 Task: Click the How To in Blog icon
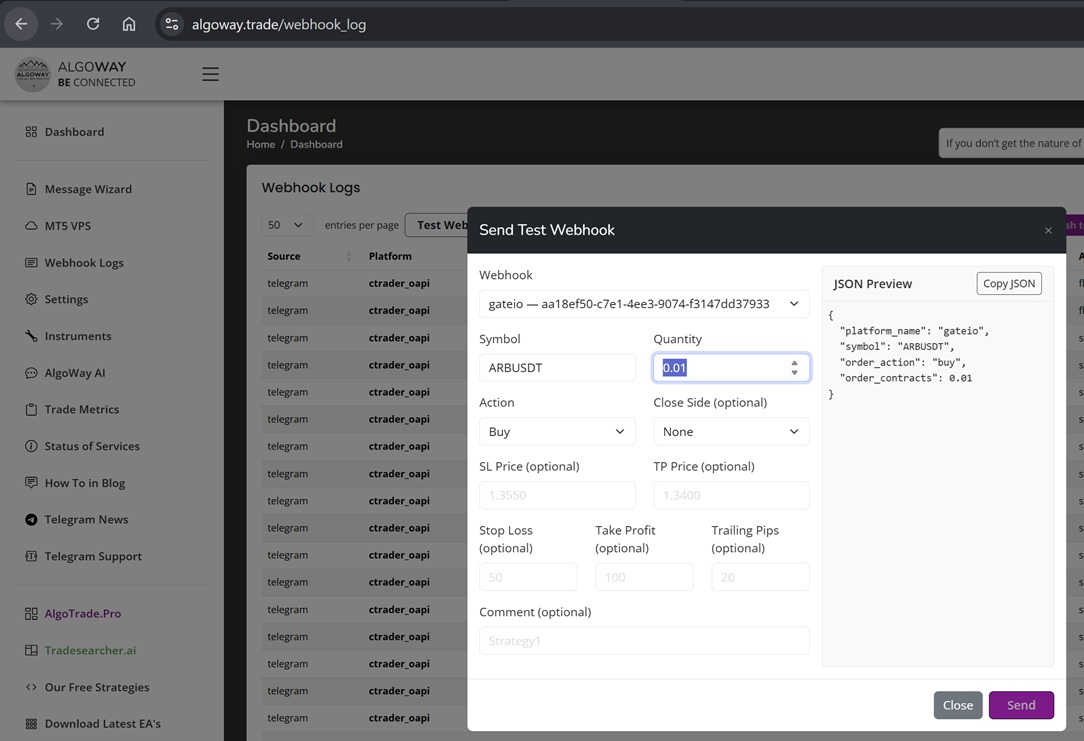click(31, 482)
